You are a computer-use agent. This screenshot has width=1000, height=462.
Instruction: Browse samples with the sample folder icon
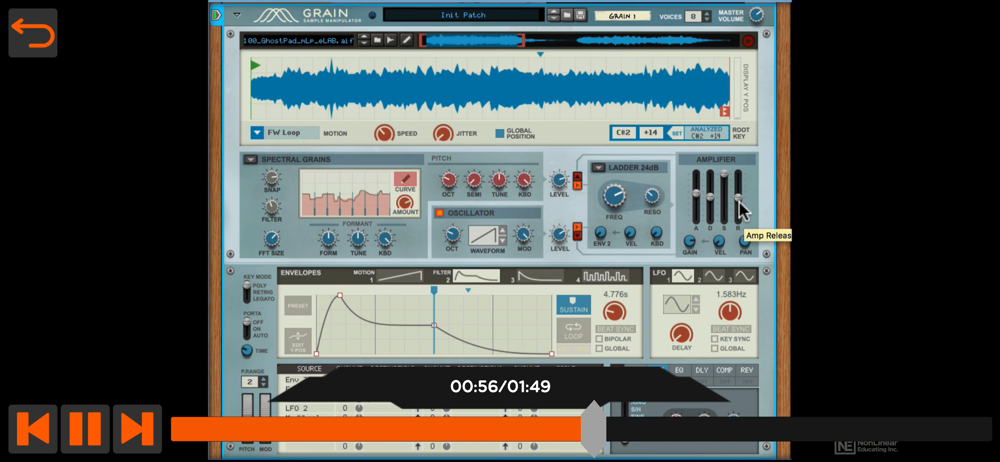click(x=378, y=40)
